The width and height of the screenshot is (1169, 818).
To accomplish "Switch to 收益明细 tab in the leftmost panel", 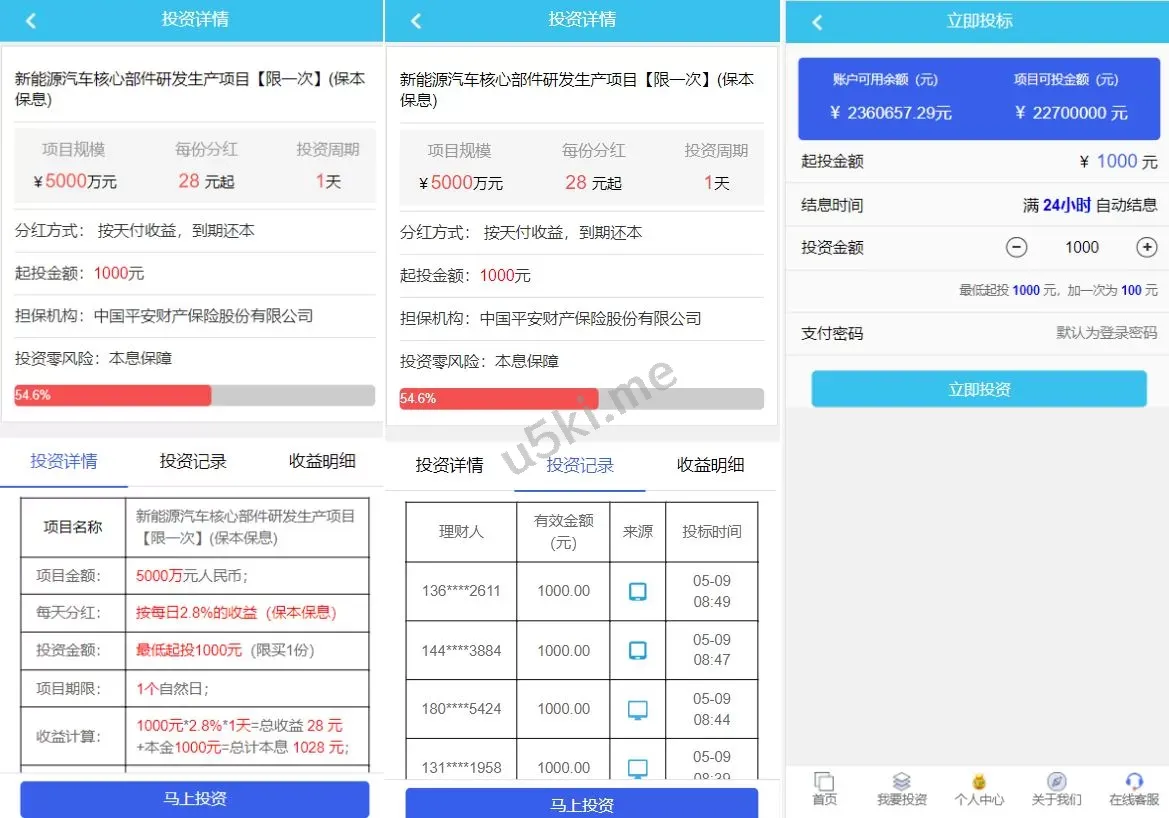I will point(322,461).
